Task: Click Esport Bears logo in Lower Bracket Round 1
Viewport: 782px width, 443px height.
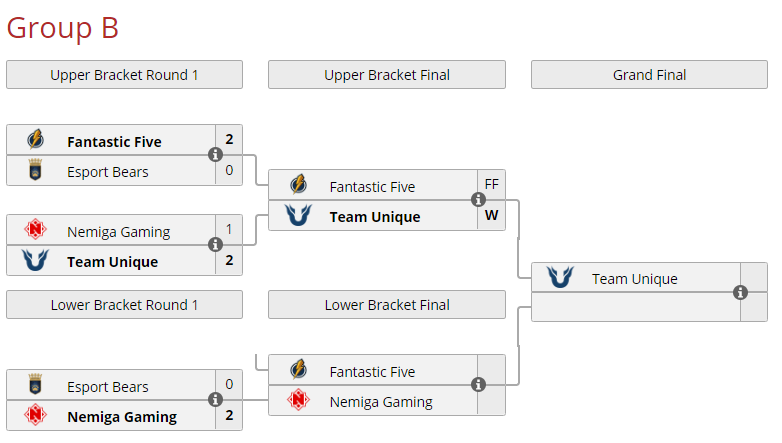Action: click(x=35, y=386)
